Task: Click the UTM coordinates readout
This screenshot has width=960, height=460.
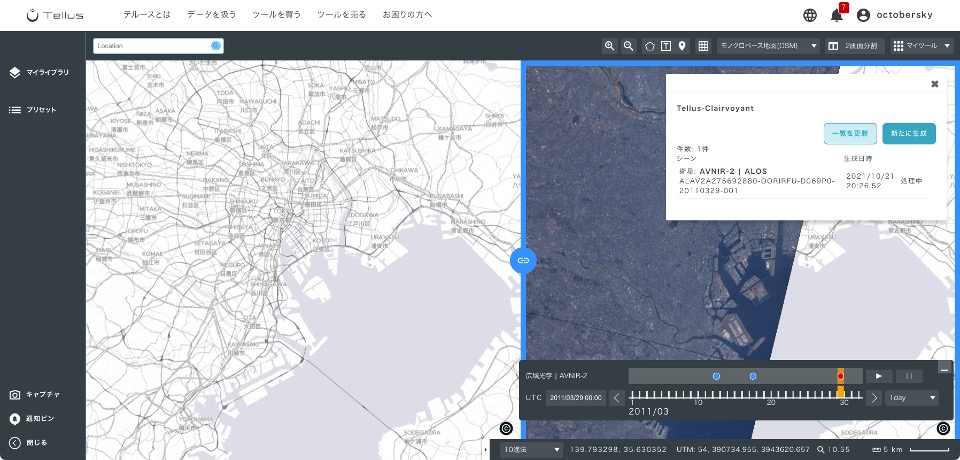Action: coord(743,450)
